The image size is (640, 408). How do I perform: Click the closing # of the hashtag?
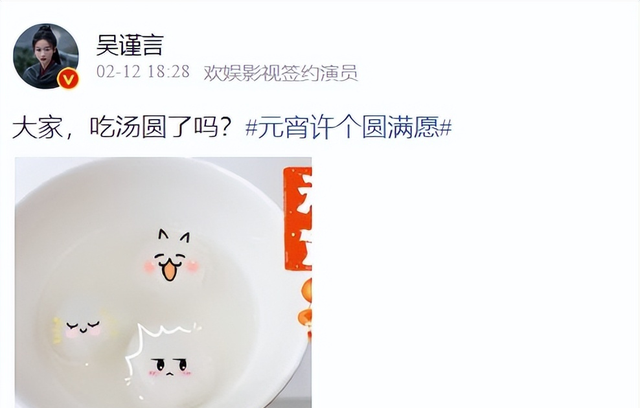[446, 128]
